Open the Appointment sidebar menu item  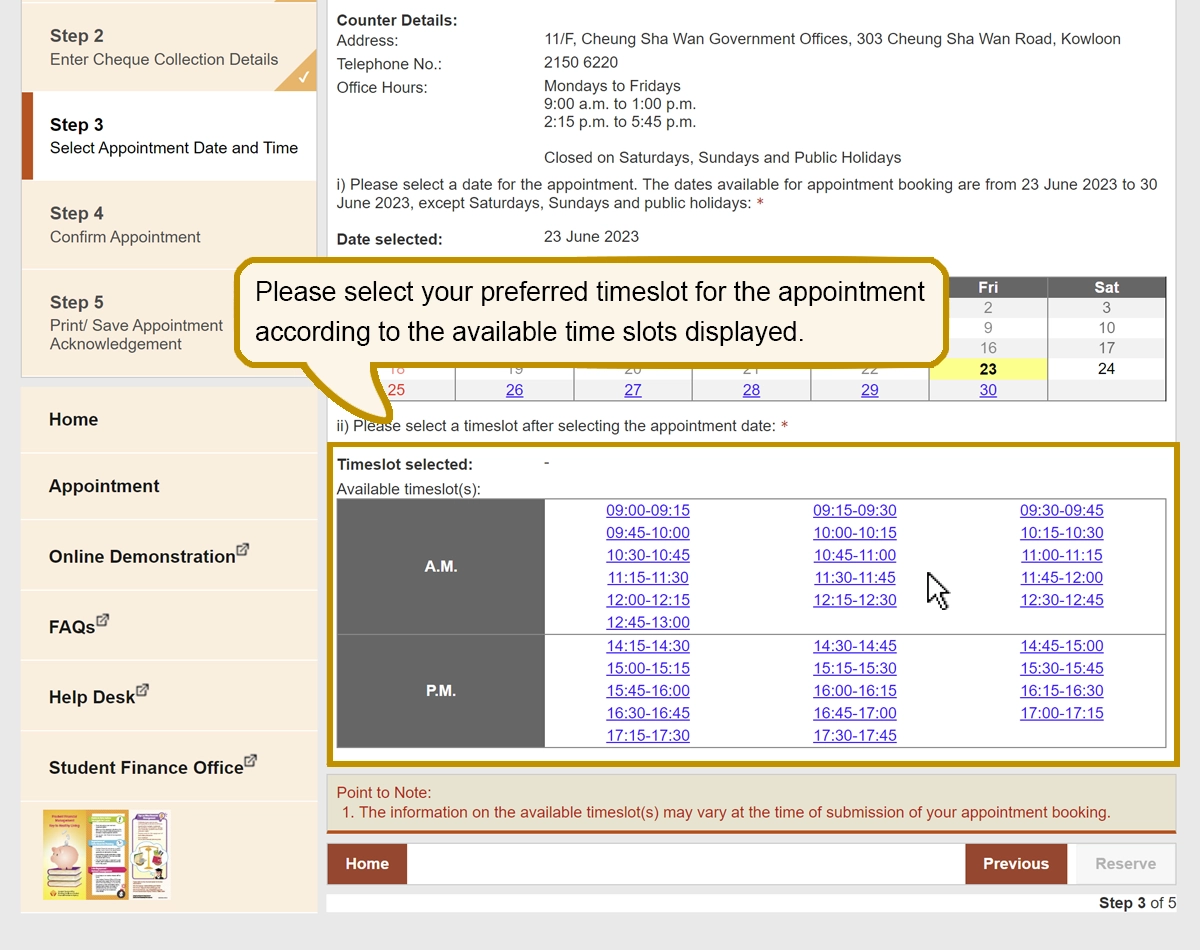tap(169, 486)
